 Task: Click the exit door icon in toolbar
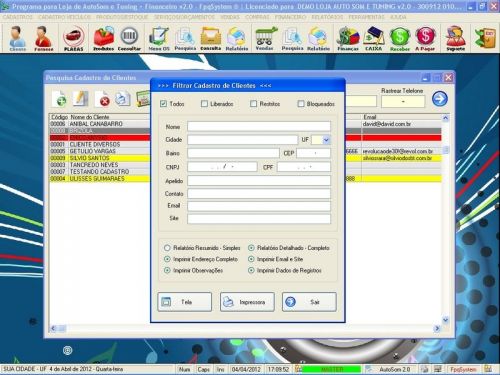coord(485,38)
